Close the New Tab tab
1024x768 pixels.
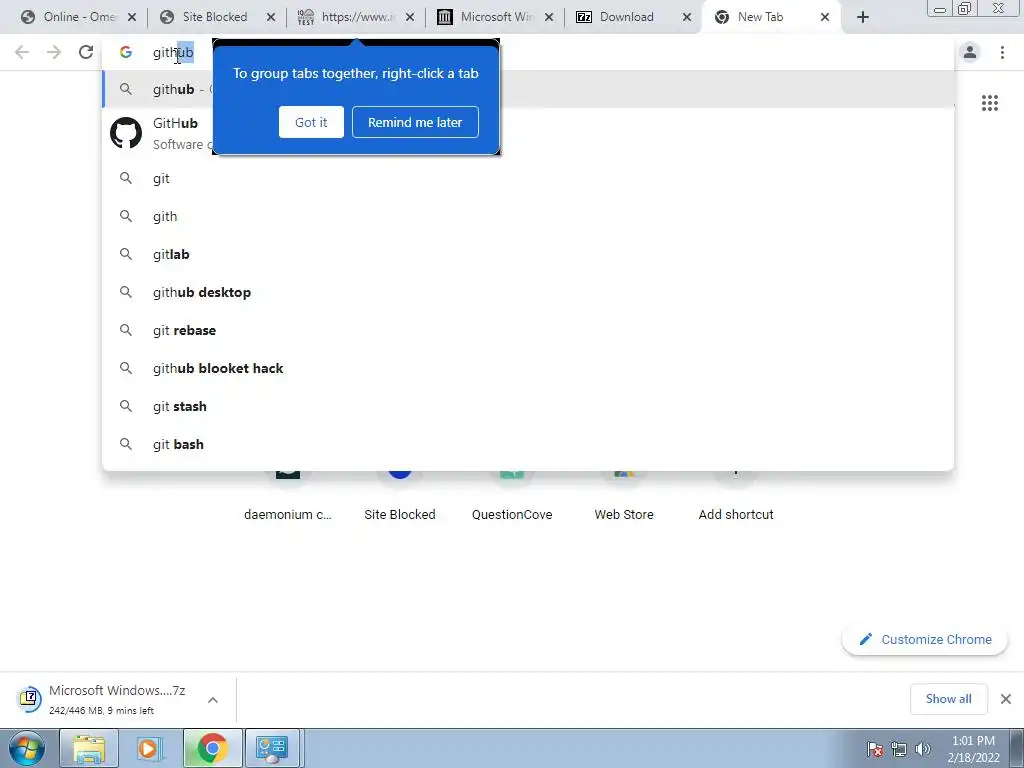coord(825,18)
